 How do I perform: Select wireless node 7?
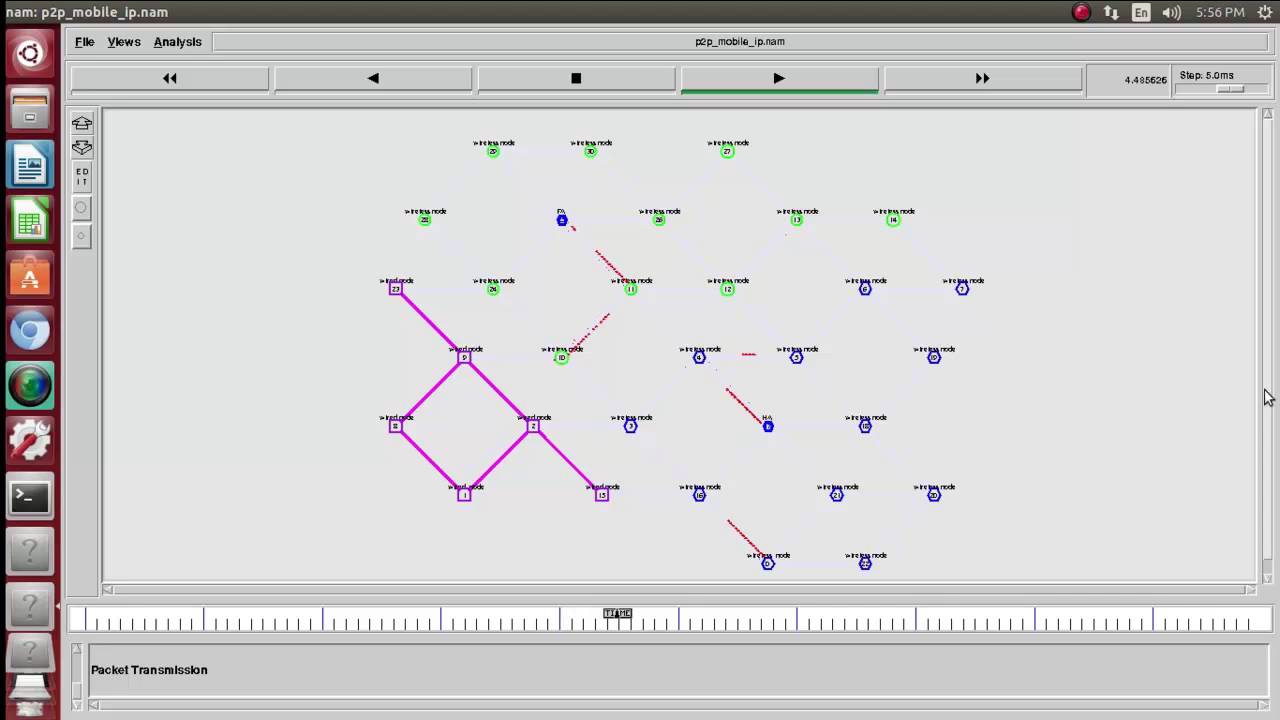pyautogui.click(x=962, y=289)
